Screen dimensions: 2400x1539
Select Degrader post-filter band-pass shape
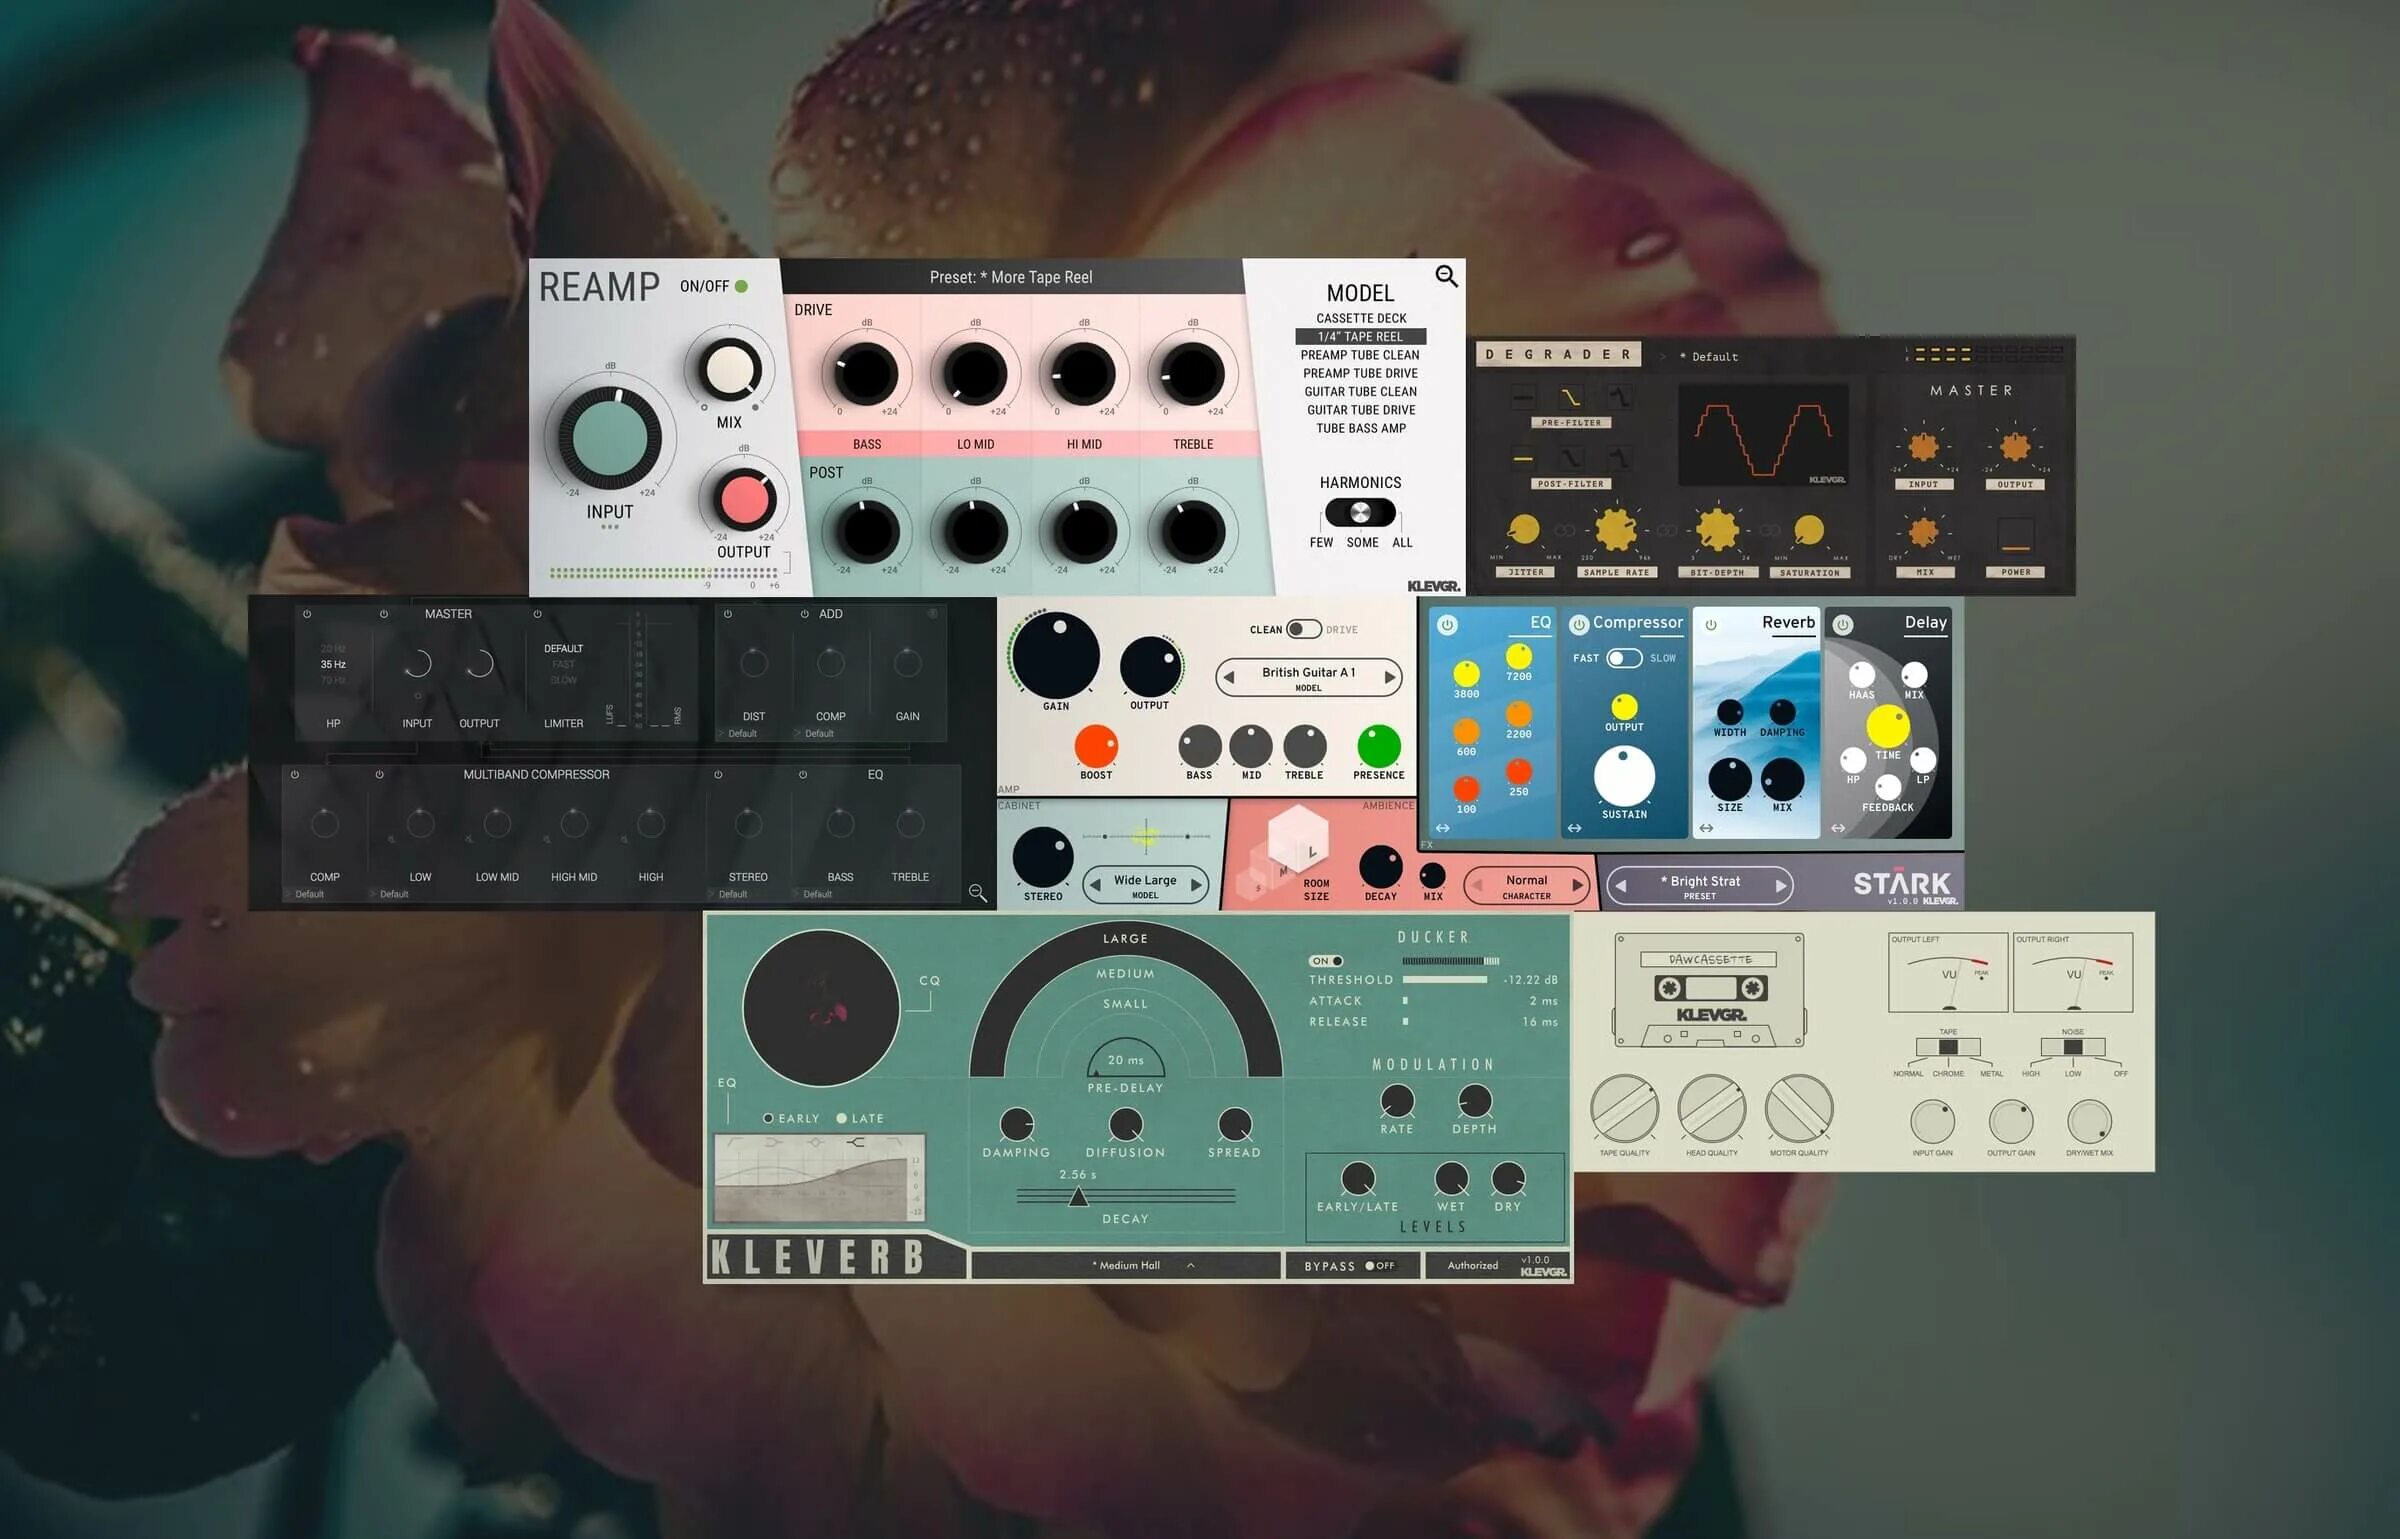(1619, 459)
